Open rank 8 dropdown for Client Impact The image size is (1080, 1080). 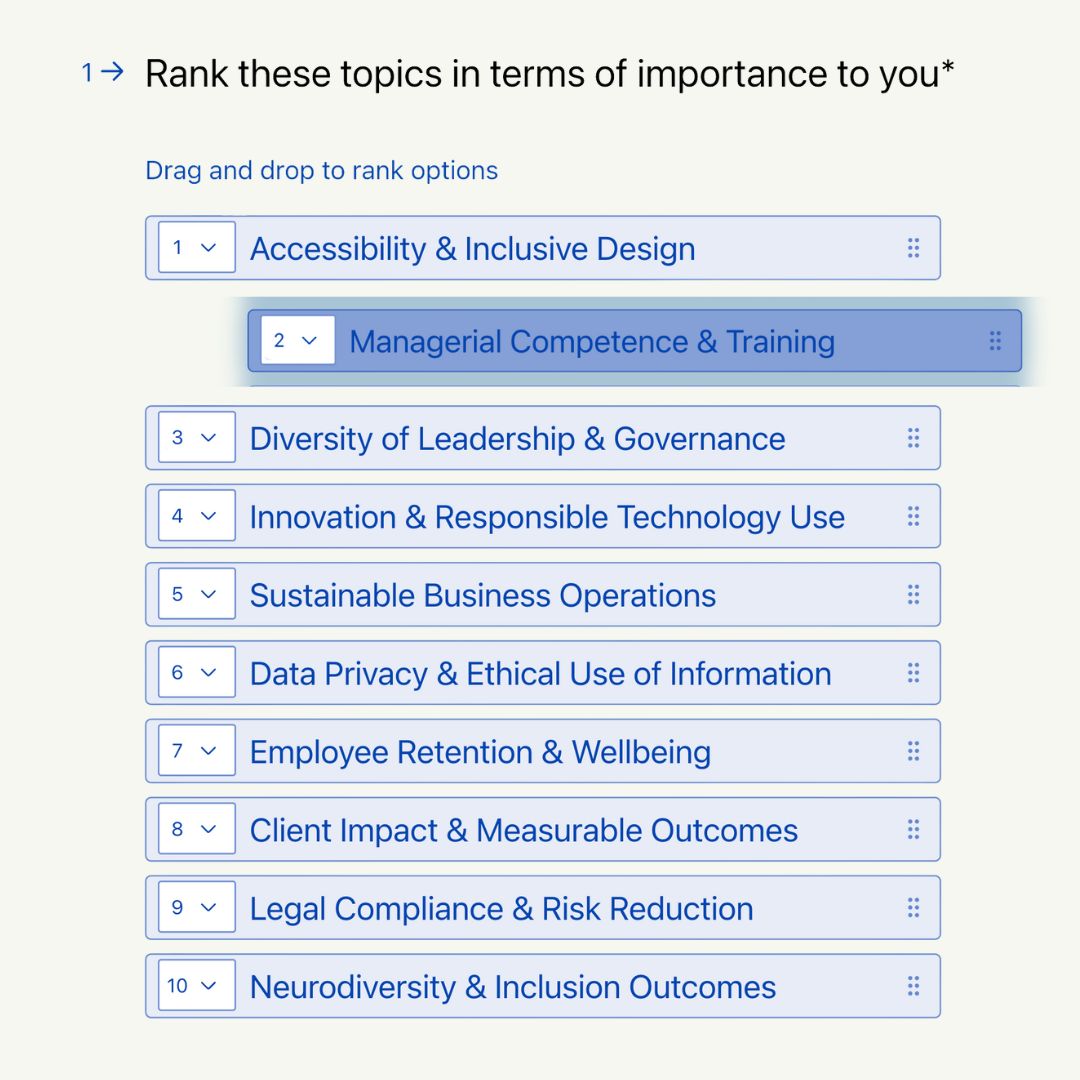point(196,830)
